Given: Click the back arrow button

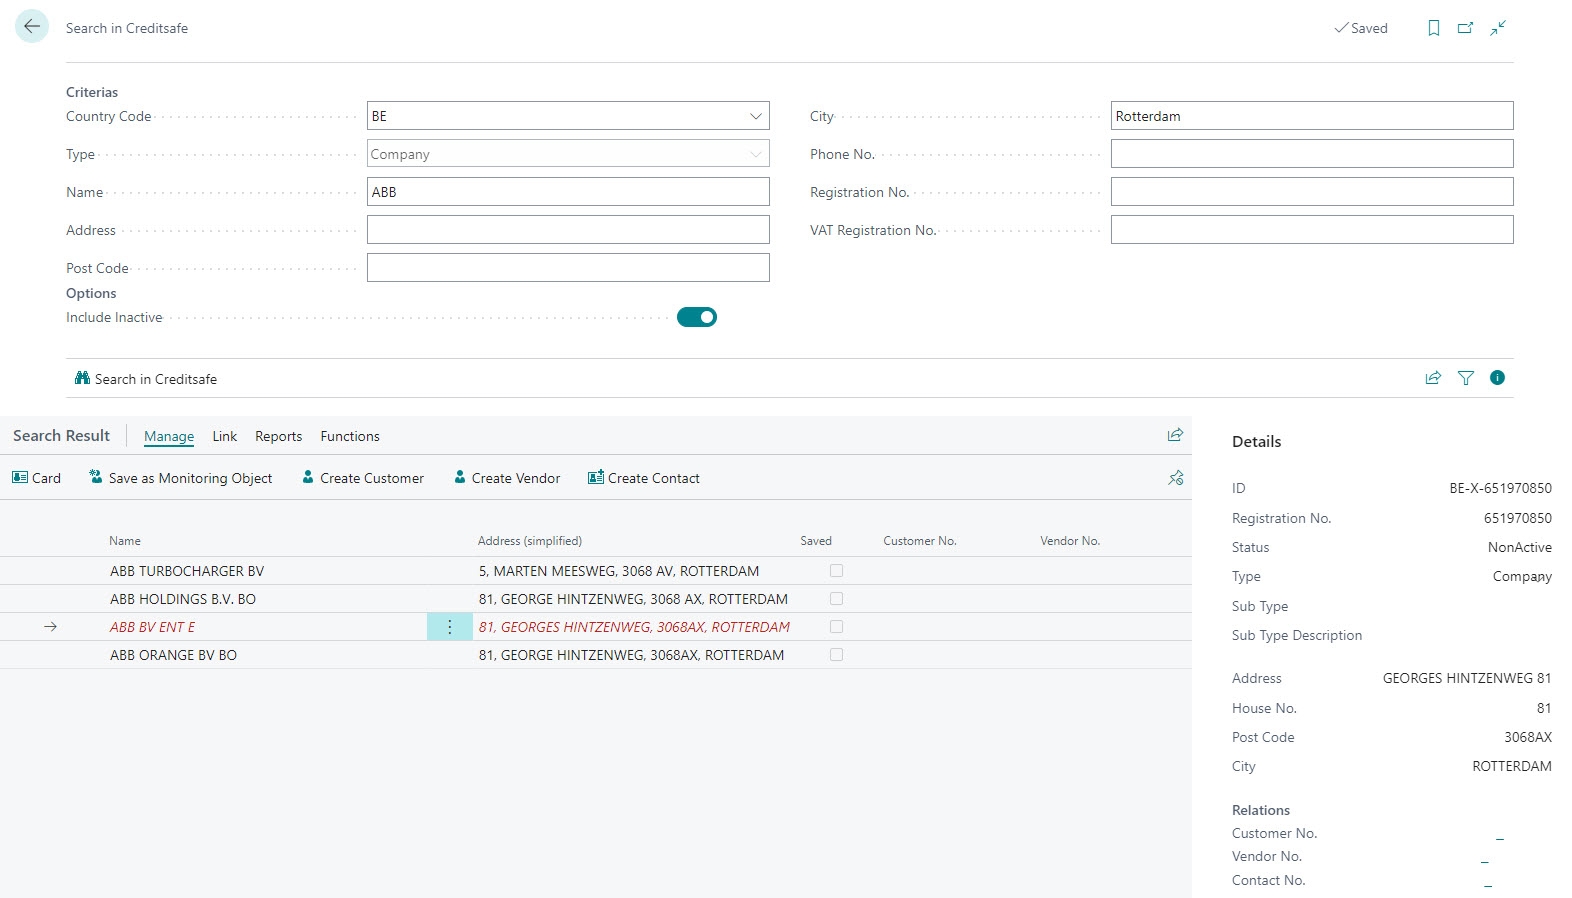Looking at the screenshot, I should tap(32, 27).
